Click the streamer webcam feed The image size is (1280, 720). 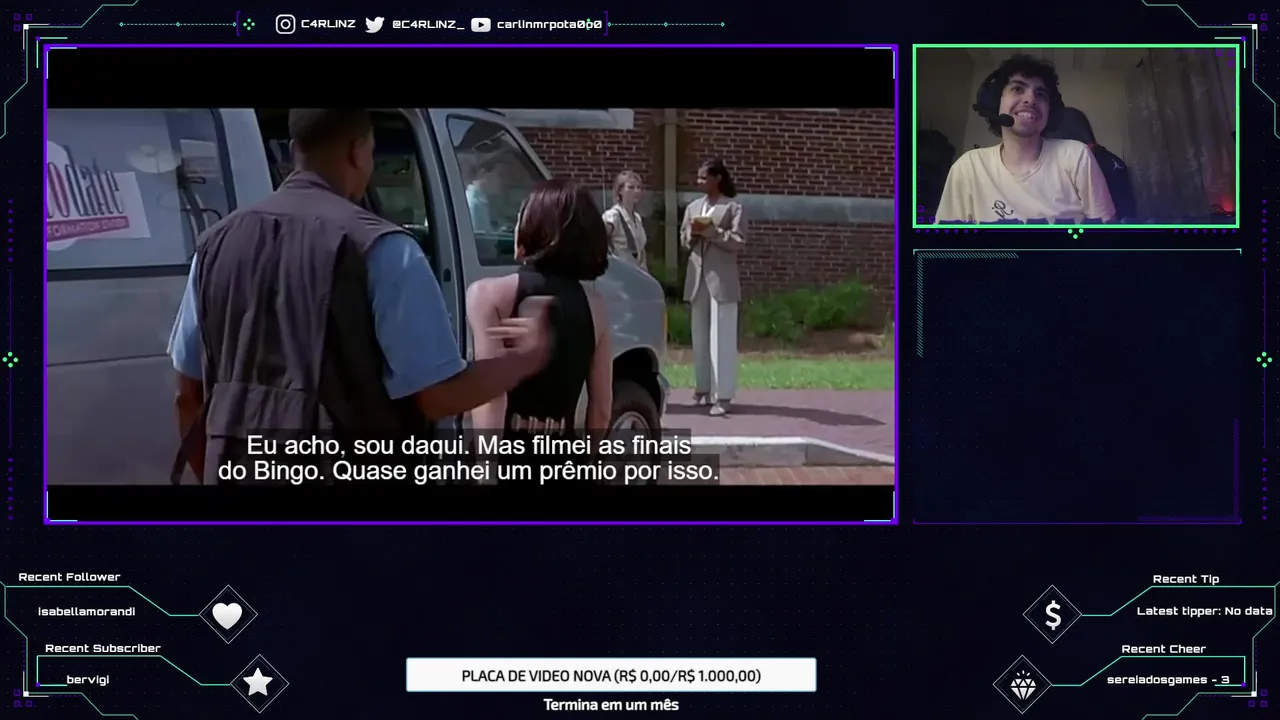(1075, 136)
